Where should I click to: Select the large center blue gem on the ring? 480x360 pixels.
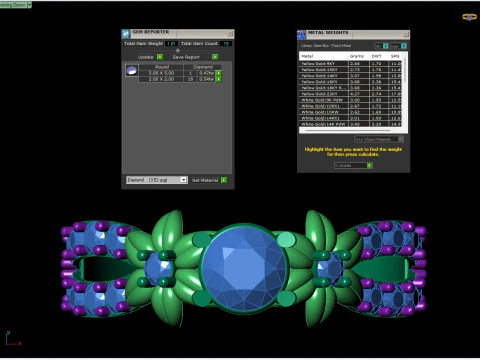(244, 269)
